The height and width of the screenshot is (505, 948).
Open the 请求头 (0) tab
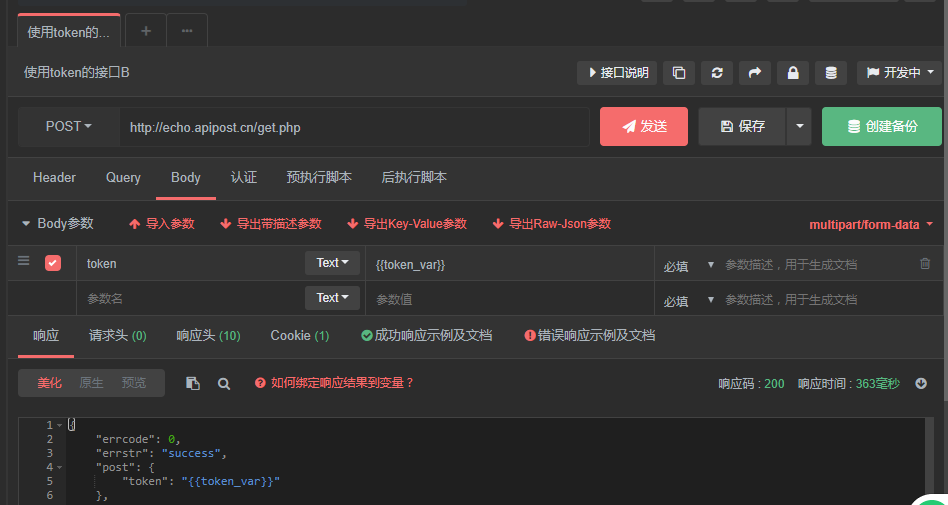118,336
